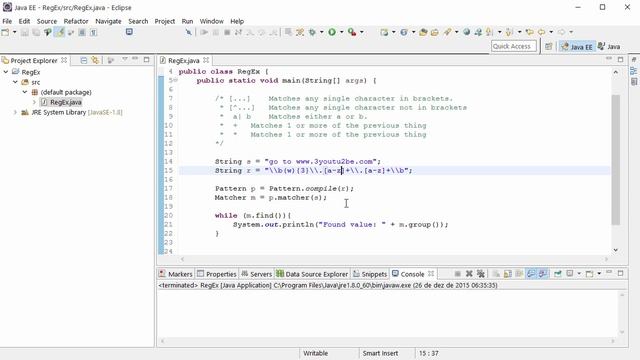Image resolution: width=640 pixels, height=360 pixels.
Task: Click the Back navigation arrow icon
Action: point(542,32)
